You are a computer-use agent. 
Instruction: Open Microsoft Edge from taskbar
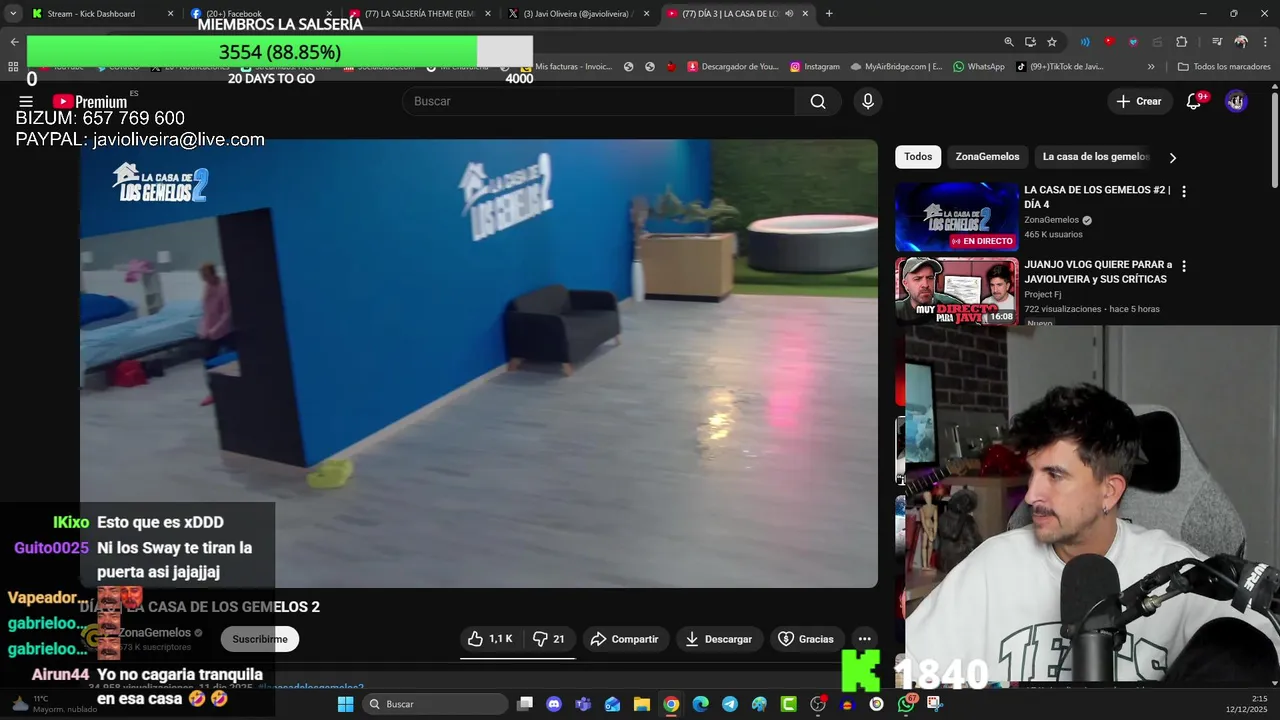click(x=701, y=704)
